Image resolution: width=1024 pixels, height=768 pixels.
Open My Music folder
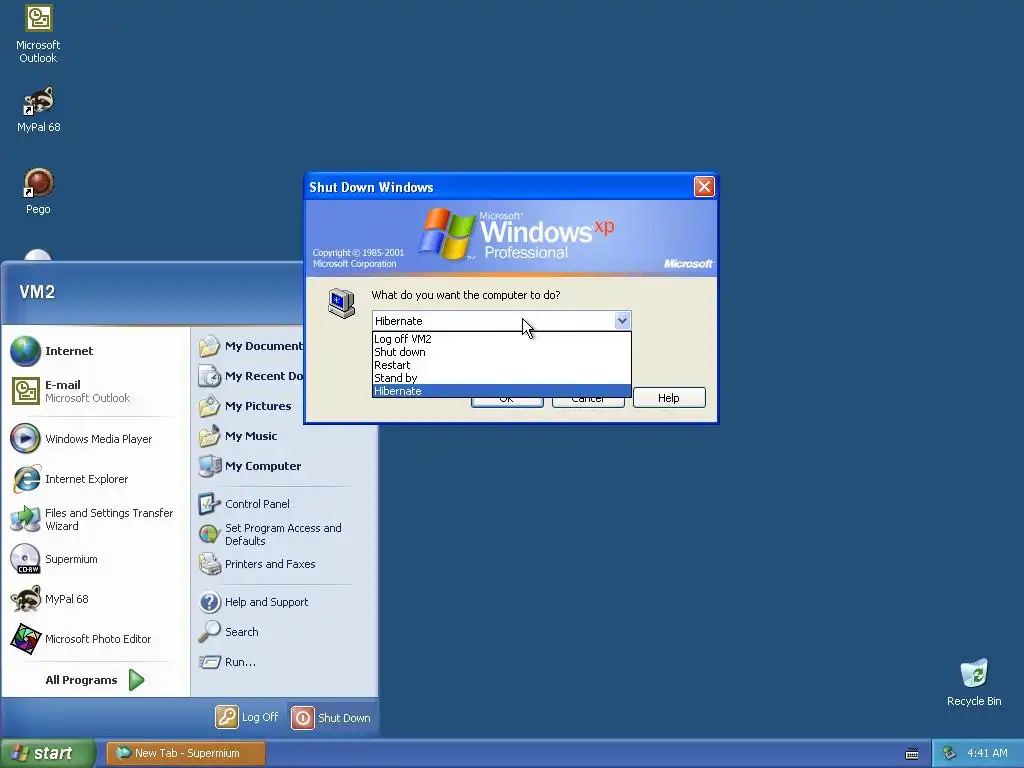pyautogui.click(x=238, y=436)
